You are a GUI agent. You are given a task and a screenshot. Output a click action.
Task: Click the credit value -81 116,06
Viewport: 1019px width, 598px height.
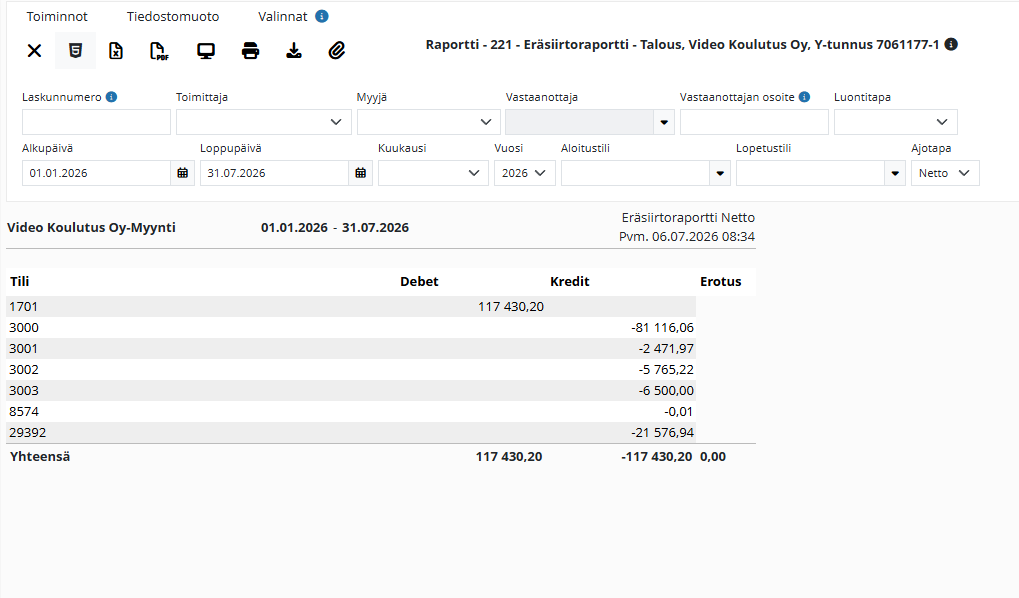pyautogui.click(x=662, y=328)
